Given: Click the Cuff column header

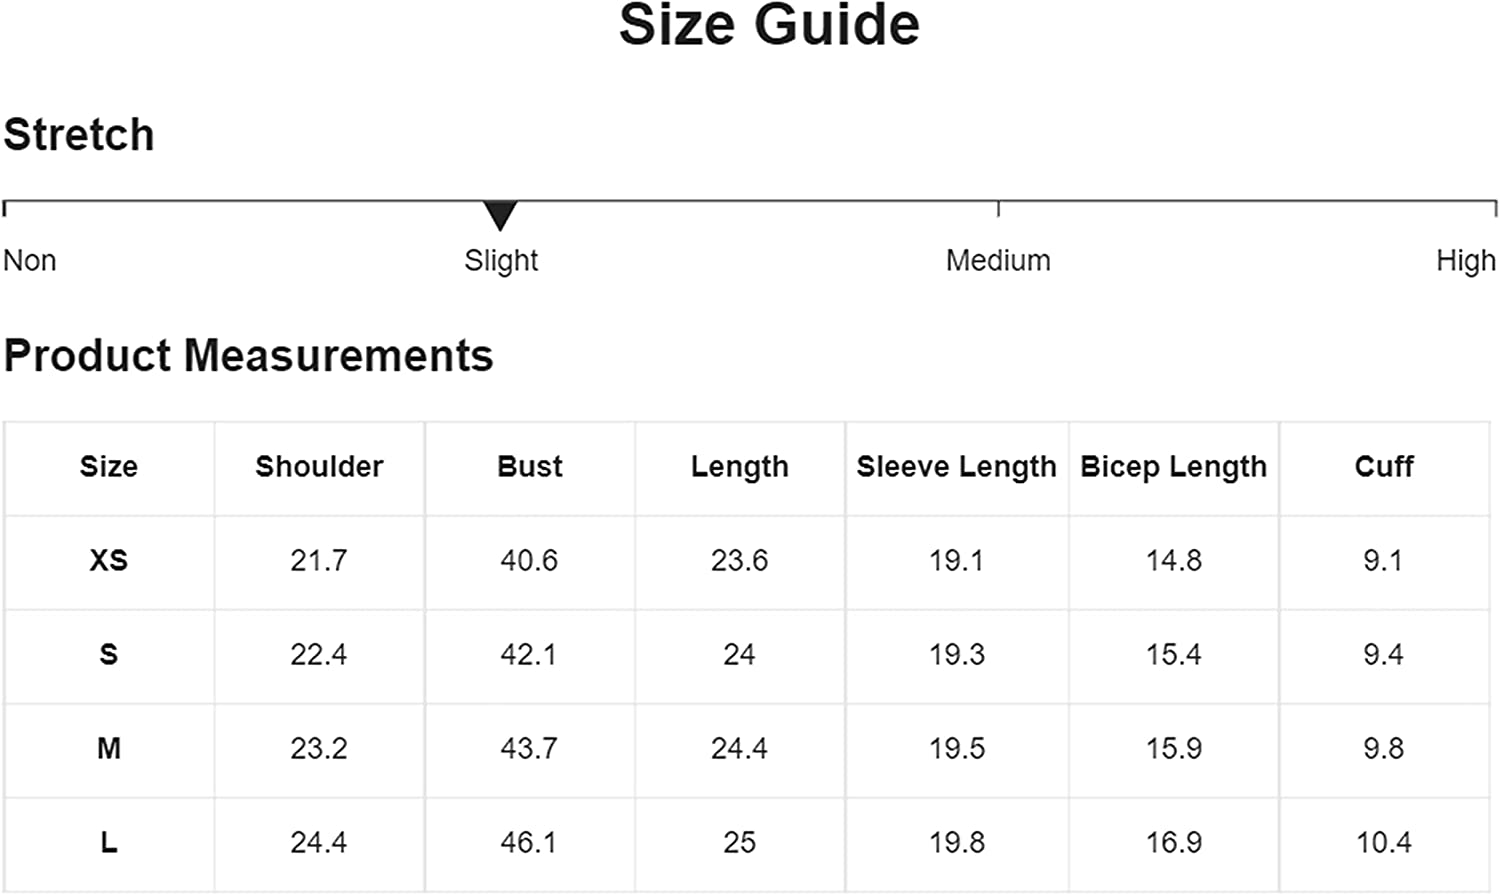Looking at the screenshot, I should click(x=1384, y=467).
